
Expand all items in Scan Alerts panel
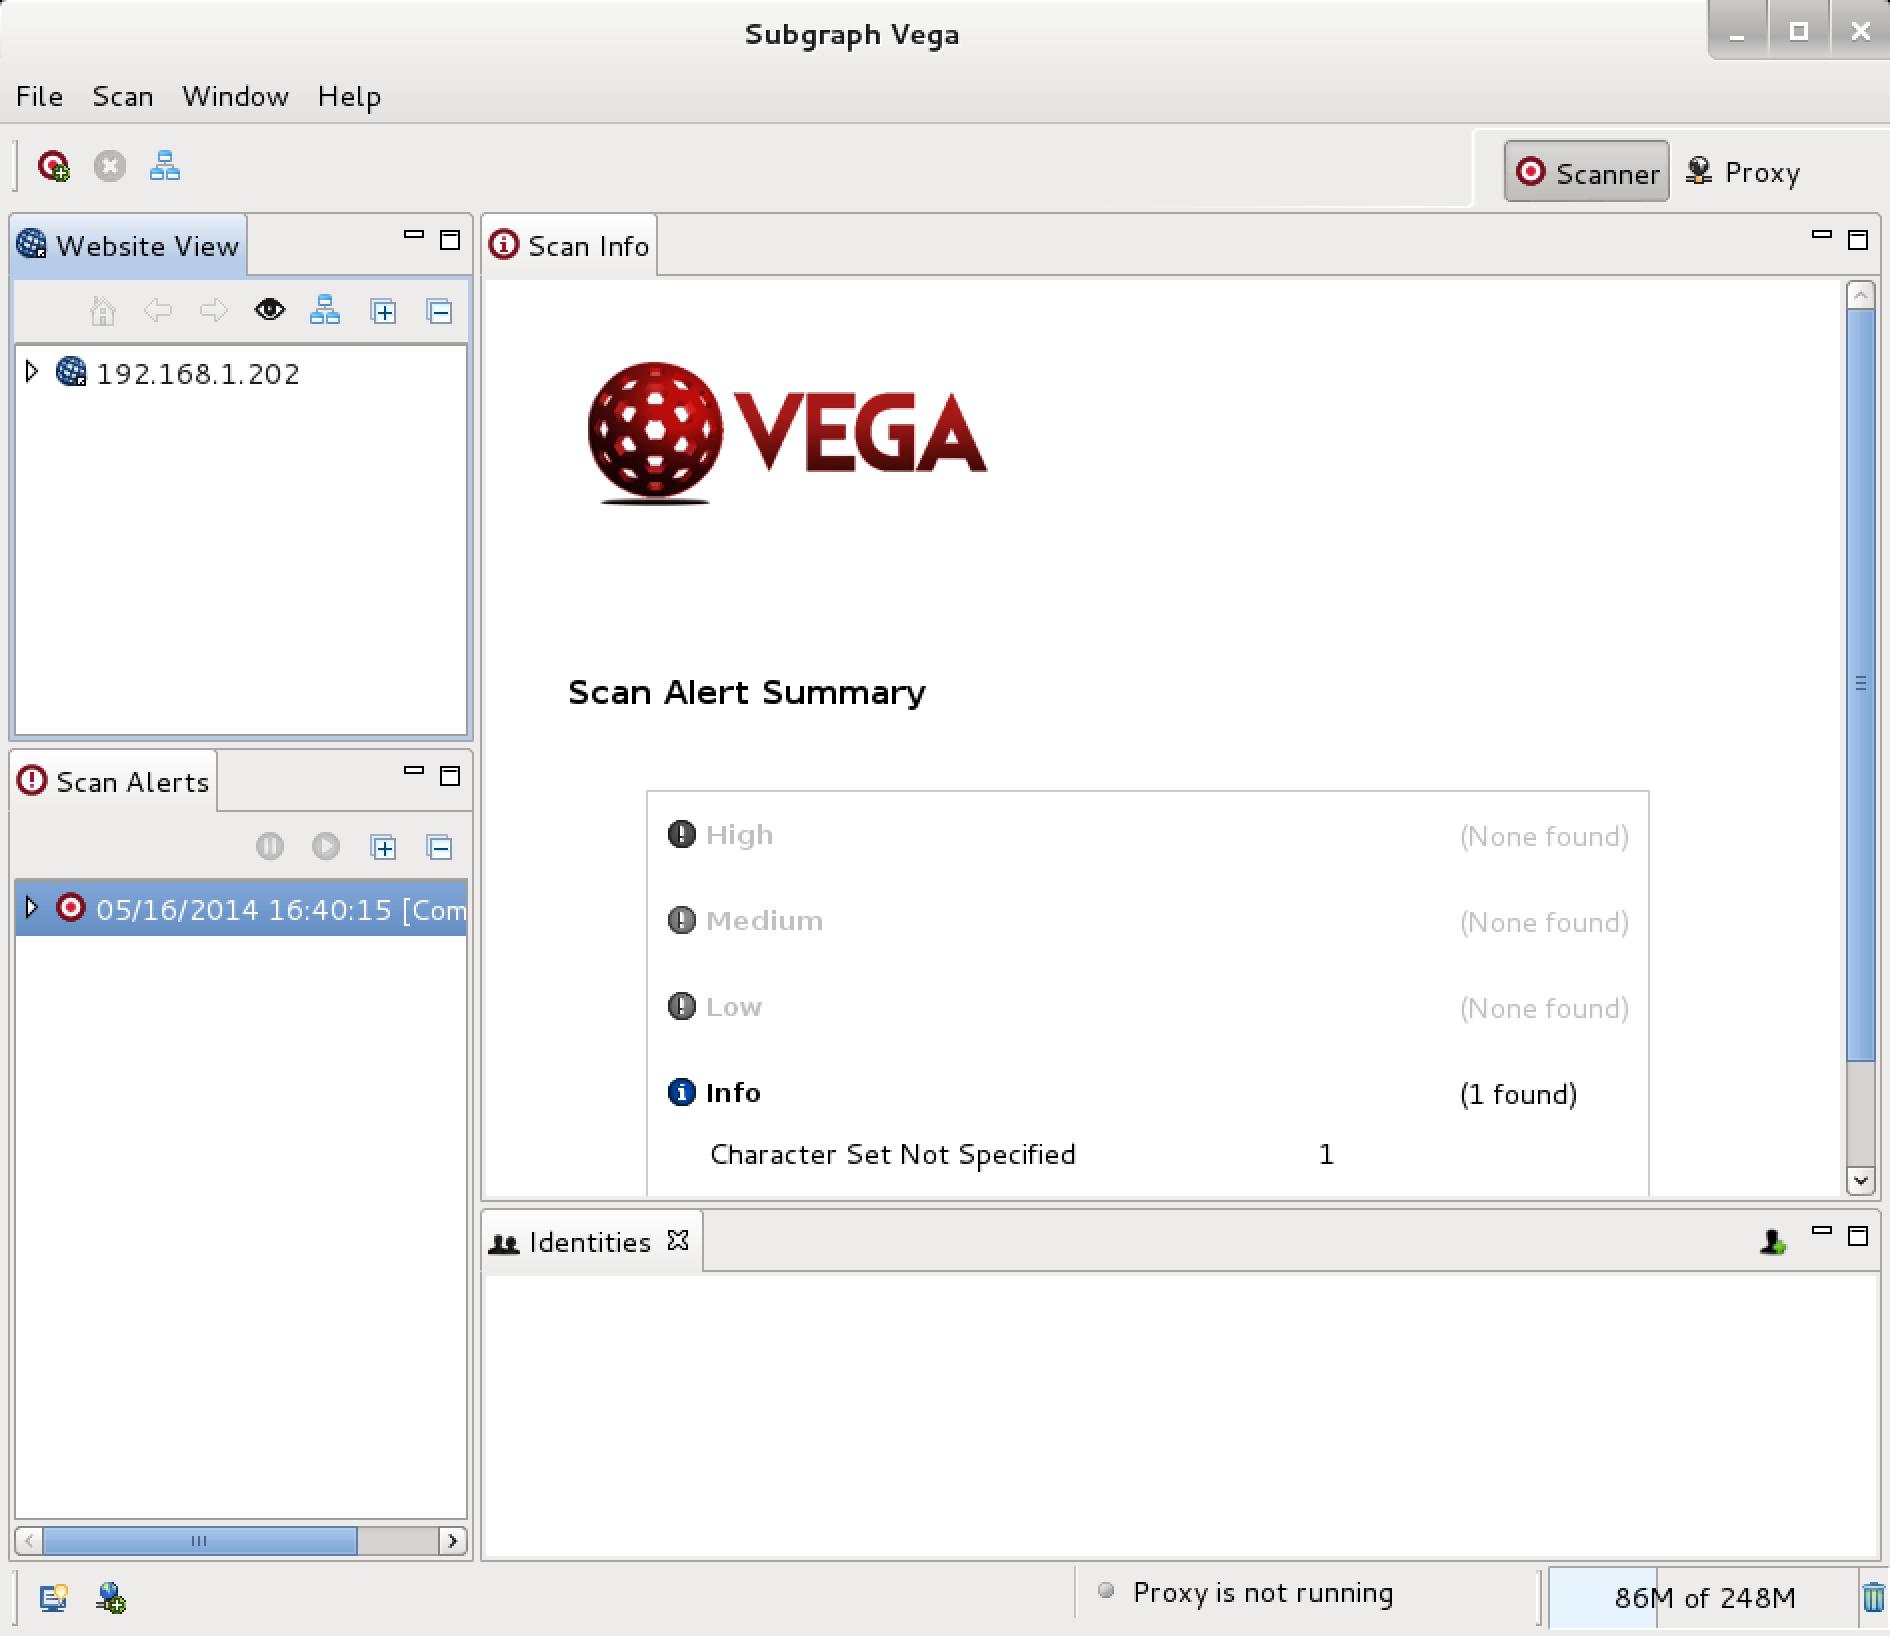[383, 847]
